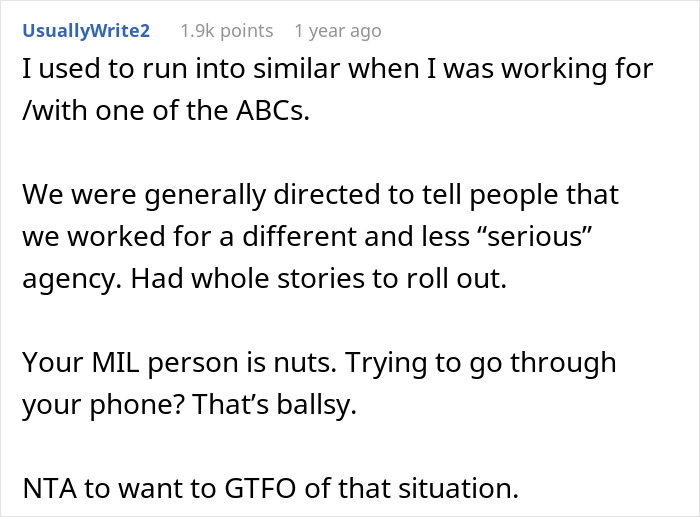
Task: Click the phrase 'of that situation.'
Action: click(x=412, y=488)
